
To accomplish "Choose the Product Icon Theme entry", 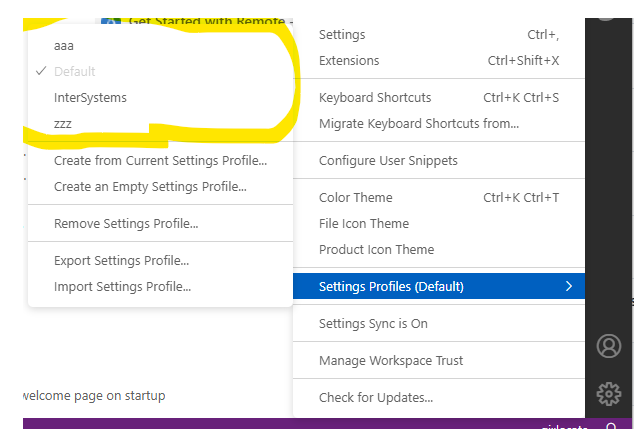I will point(439,249).
